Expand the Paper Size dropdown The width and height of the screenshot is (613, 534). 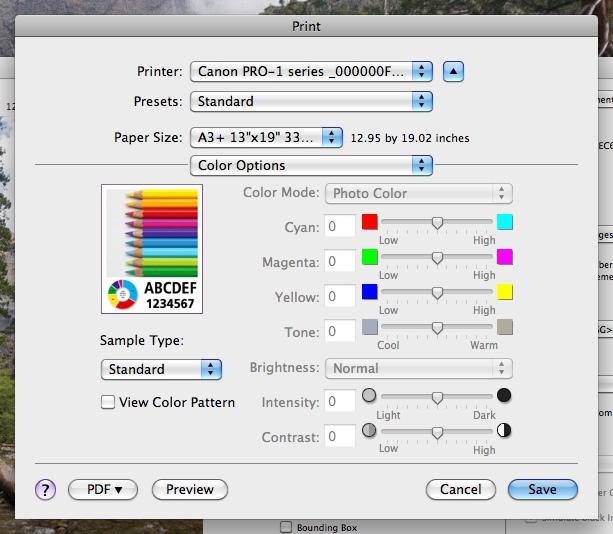point(267,137)
